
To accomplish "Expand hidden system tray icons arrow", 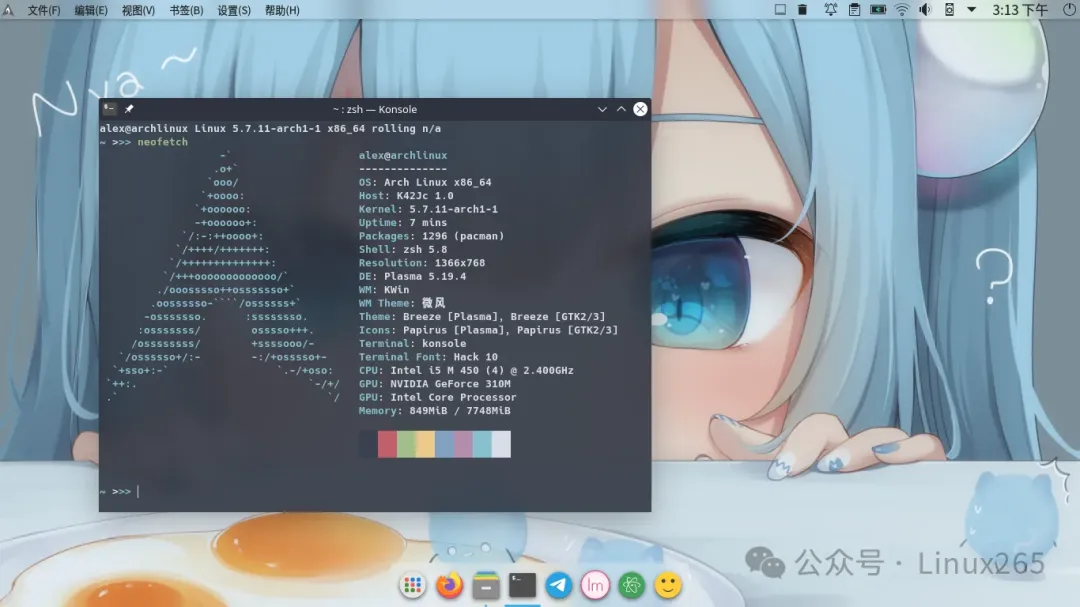I will tap(971, 10).
